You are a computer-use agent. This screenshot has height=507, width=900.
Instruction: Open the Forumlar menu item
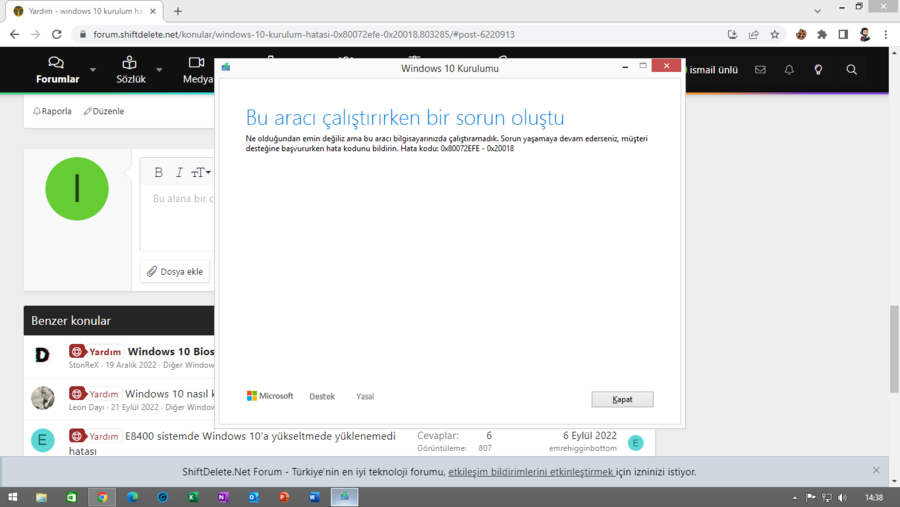pos(57,70)
